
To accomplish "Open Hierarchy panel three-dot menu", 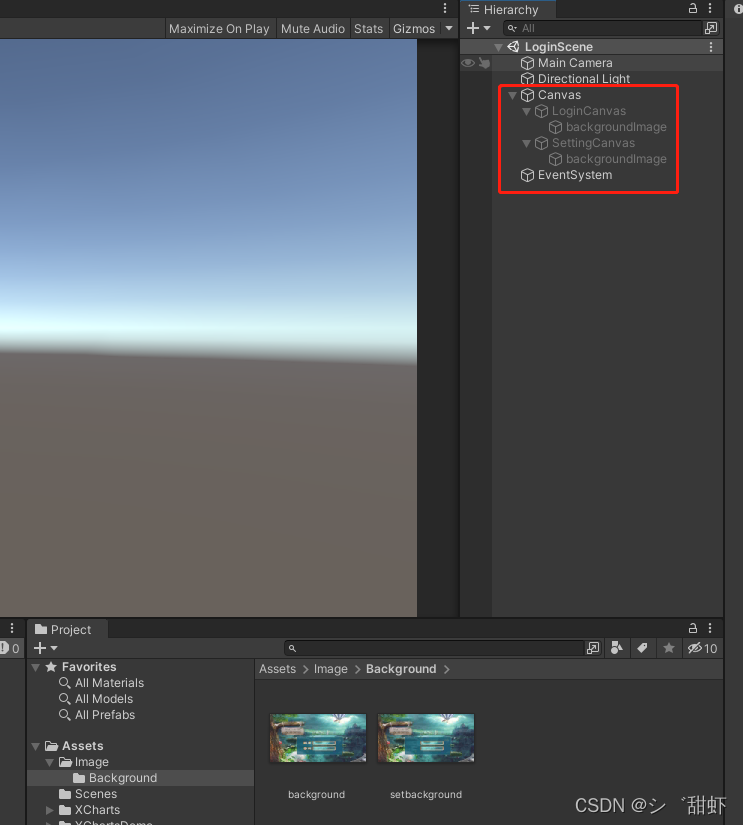I will [x=710, y=8].
